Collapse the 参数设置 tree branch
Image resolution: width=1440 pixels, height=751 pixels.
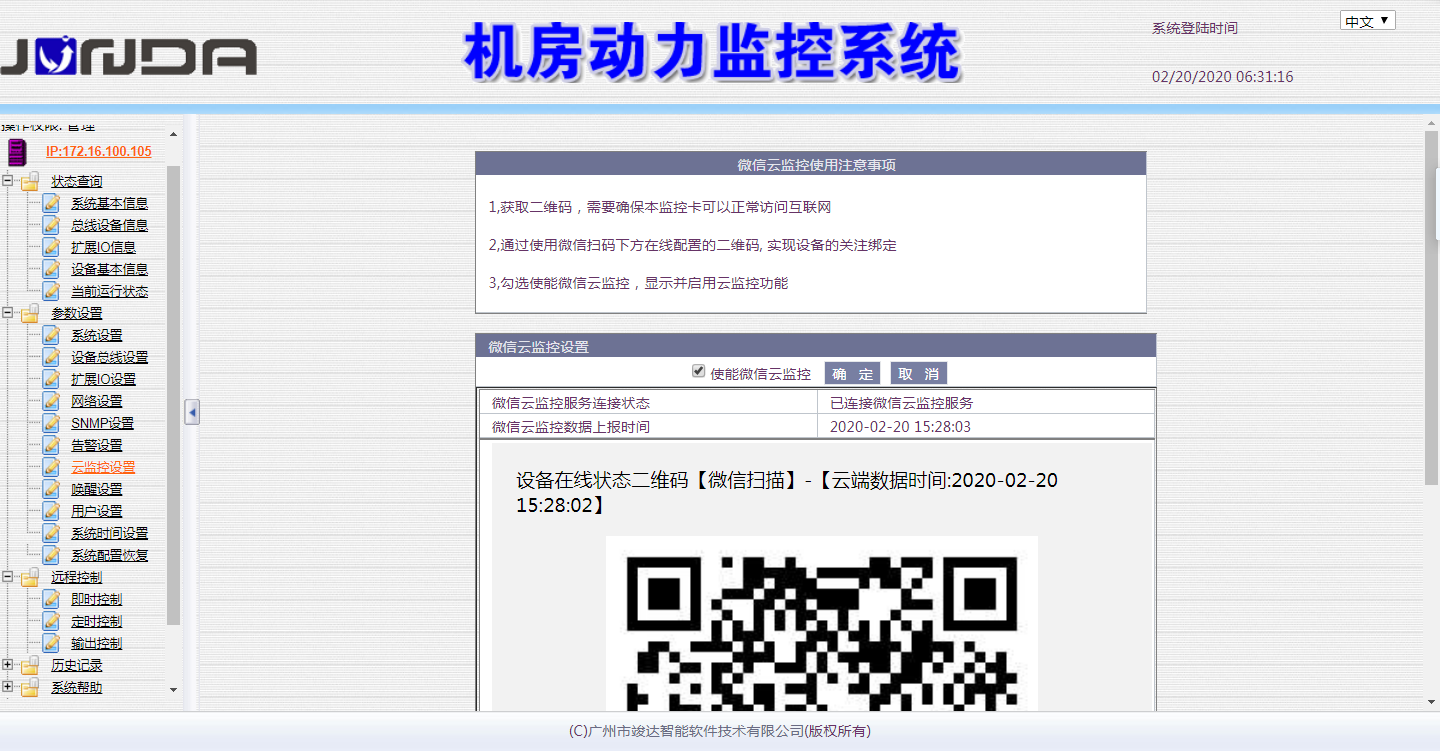9,313
